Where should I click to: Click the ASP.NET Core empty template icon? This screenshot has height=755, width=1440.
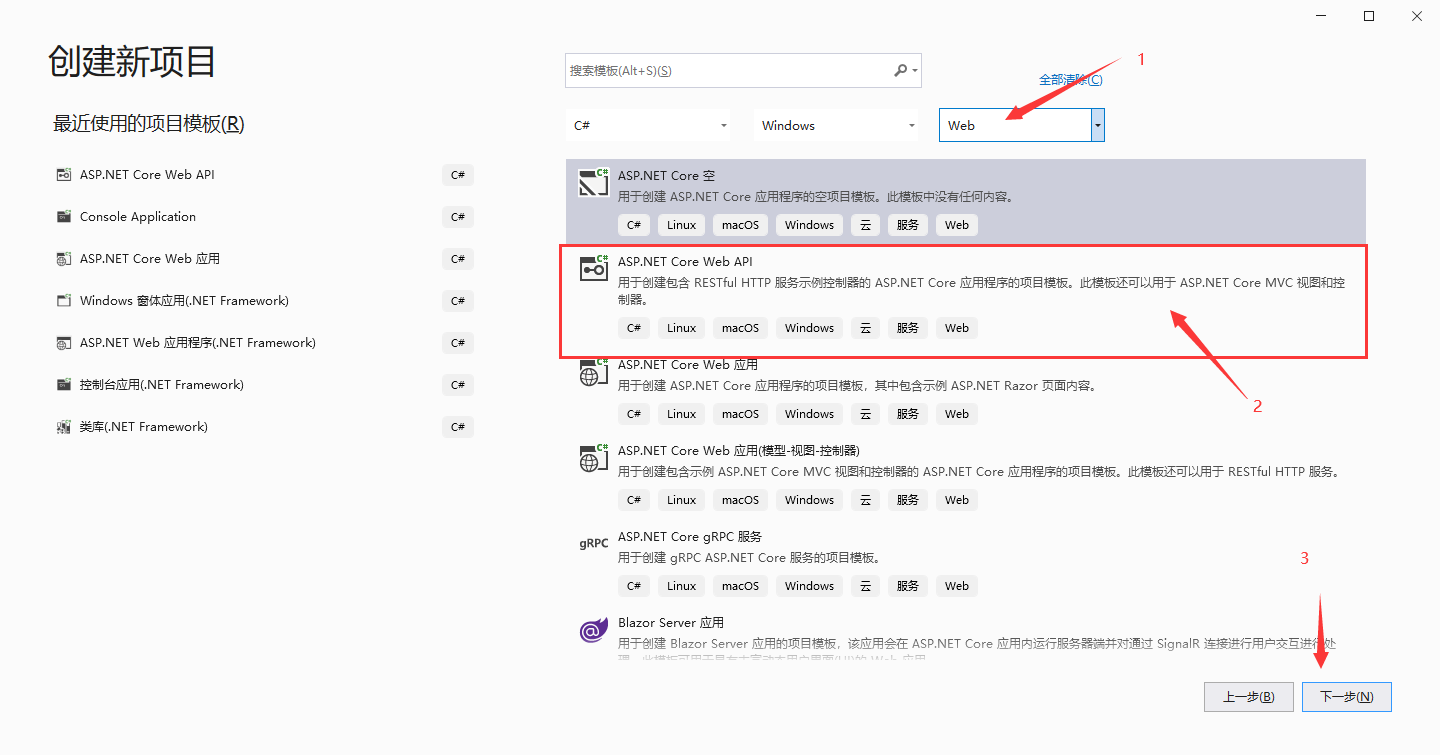click(x=594, y=182)
